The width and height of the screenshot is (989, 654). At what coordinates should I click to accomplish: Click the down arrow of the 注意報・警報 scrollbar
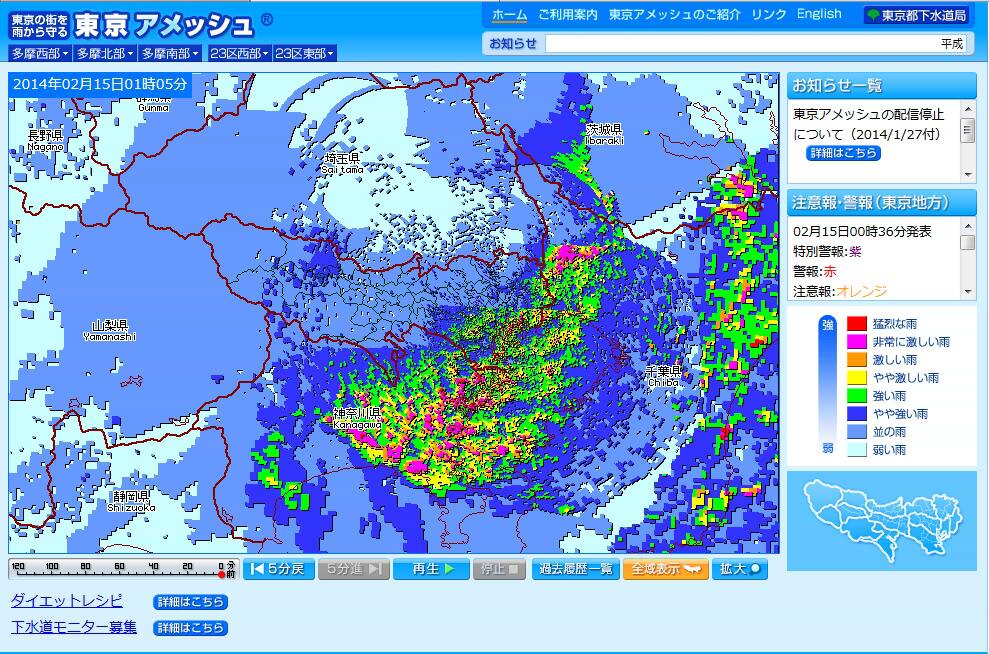[x=968, y=291]
